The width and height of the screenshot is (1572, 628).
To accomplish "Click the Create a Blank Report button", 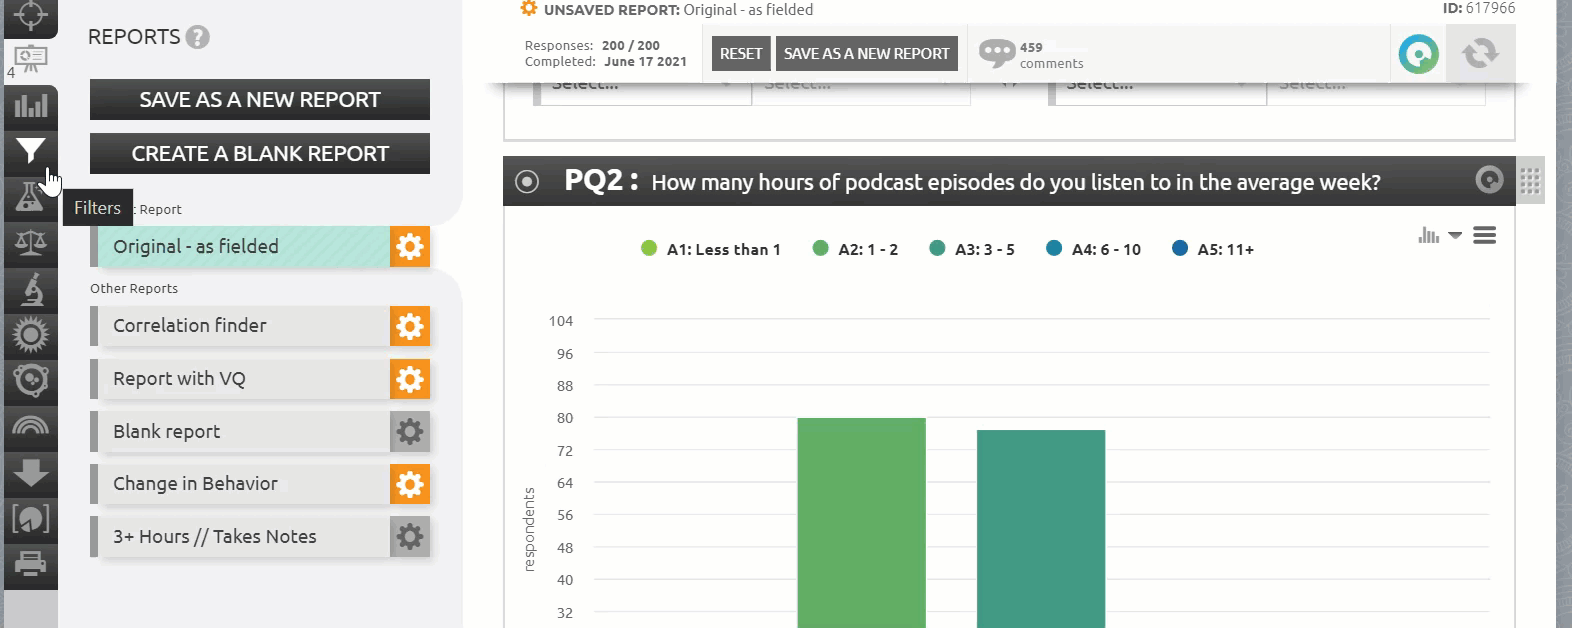I will (260, 154).
